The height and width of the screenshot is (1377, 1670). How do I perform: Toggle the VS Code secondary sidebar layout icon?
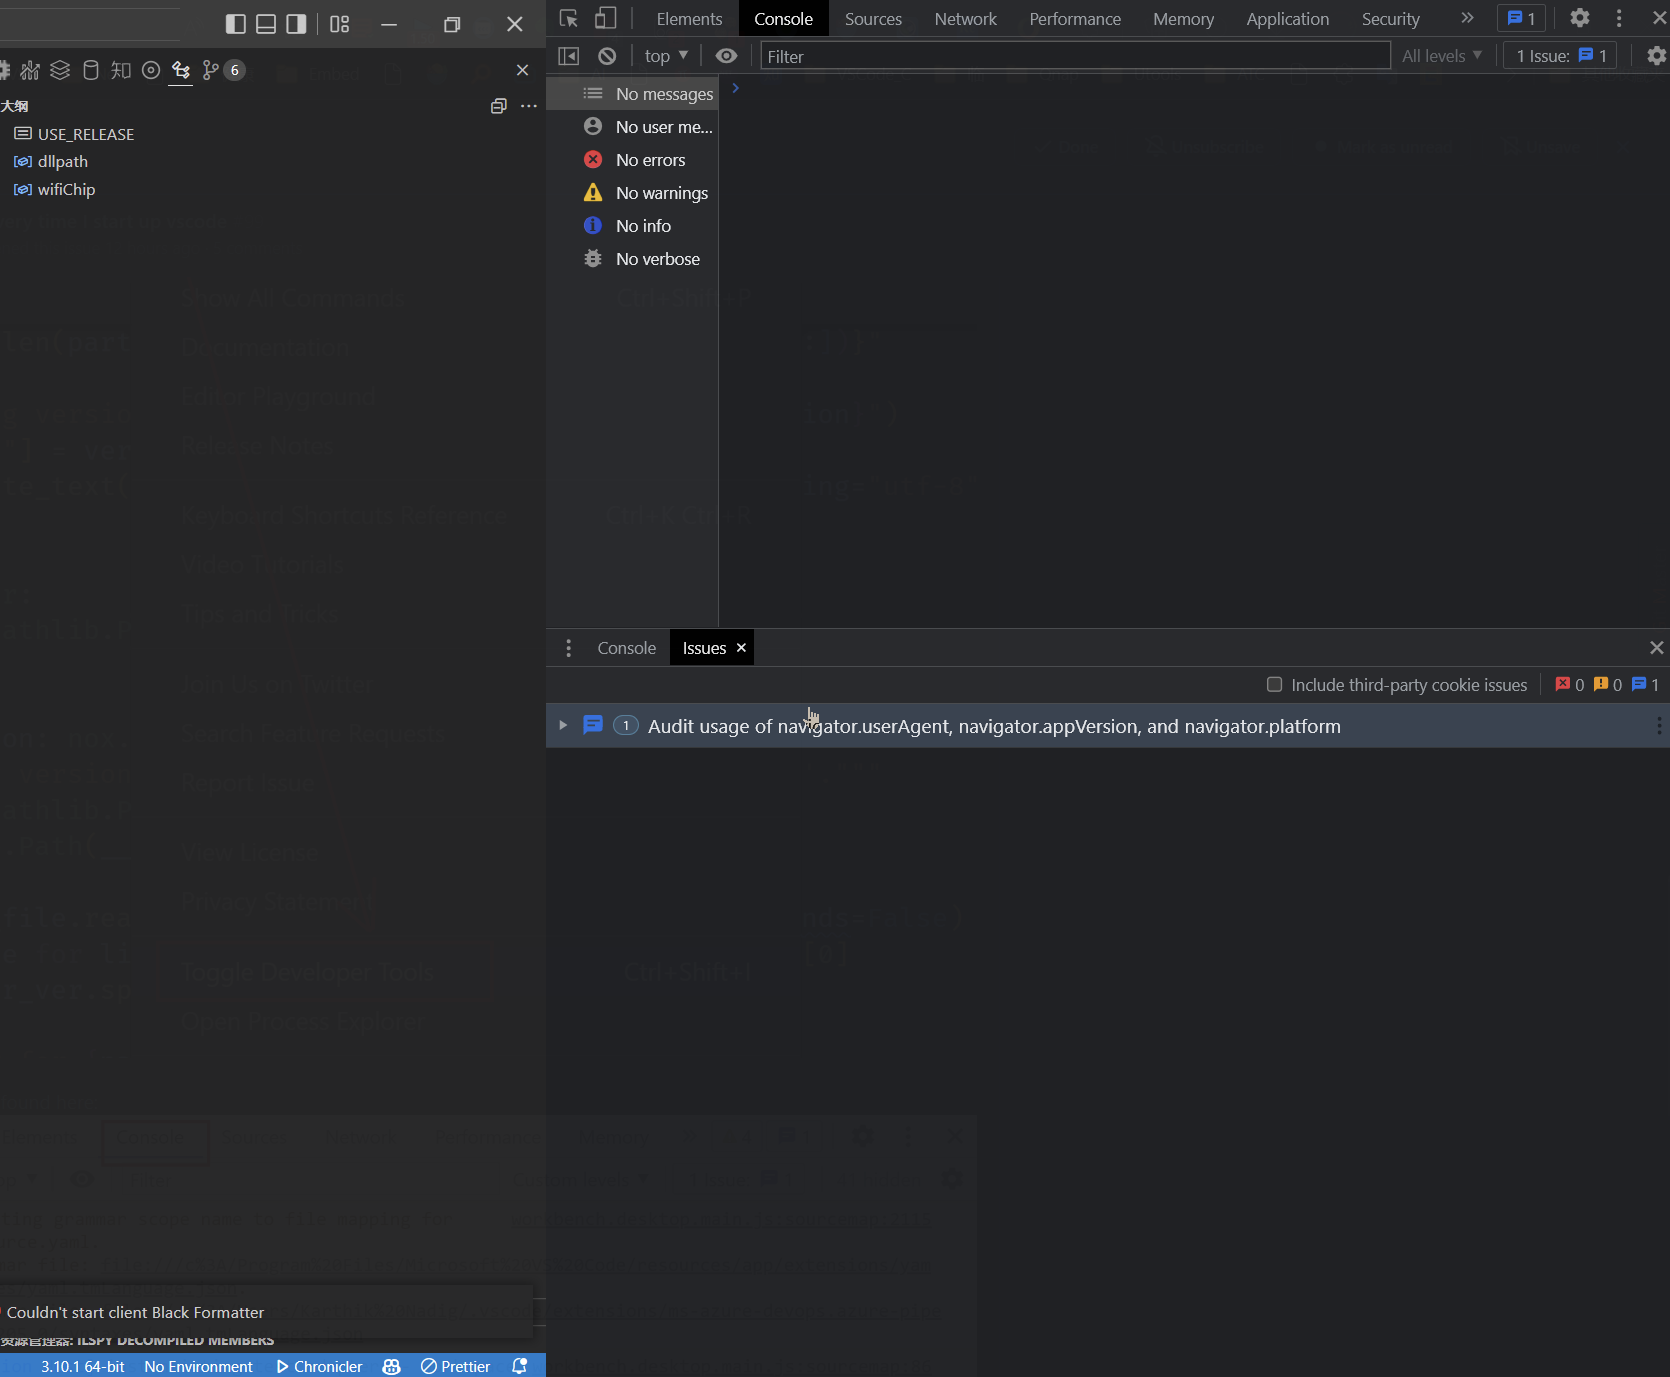coord(296,24)
